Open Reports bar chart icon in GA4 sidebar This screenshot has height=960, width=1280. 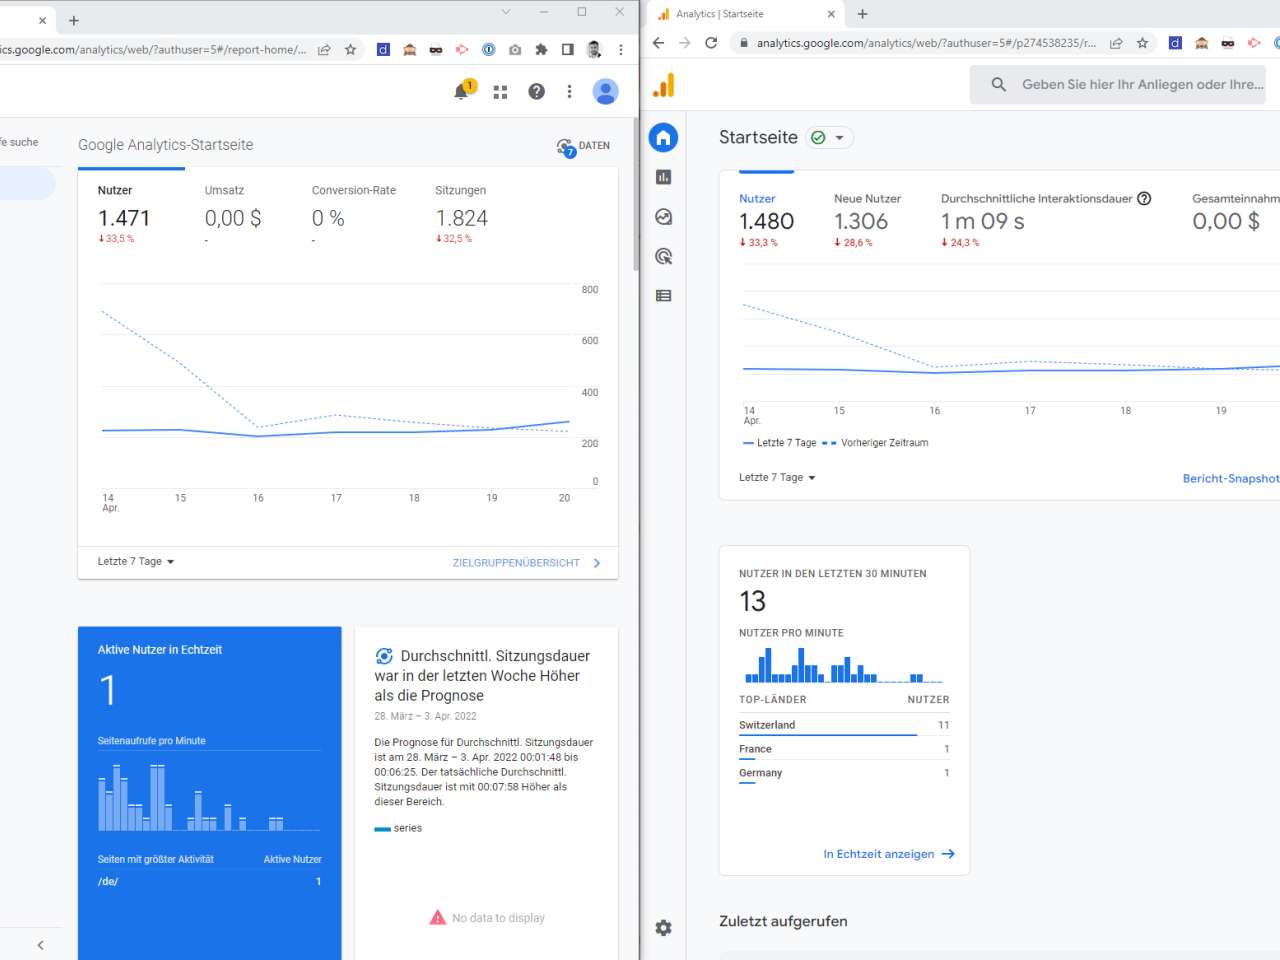tap(663, 177)
